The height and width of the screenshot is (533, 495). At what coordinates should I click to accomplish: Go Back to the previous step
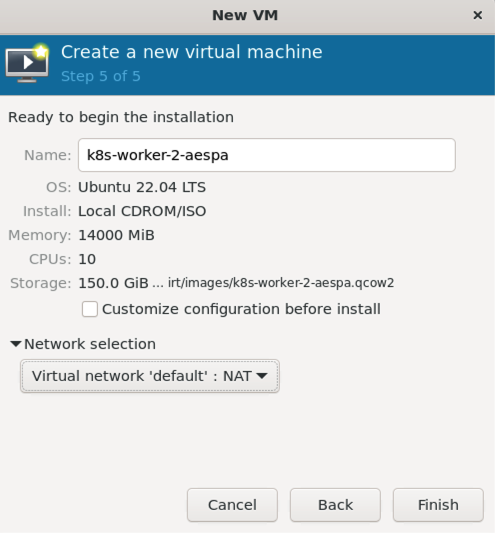click(335, 505)
